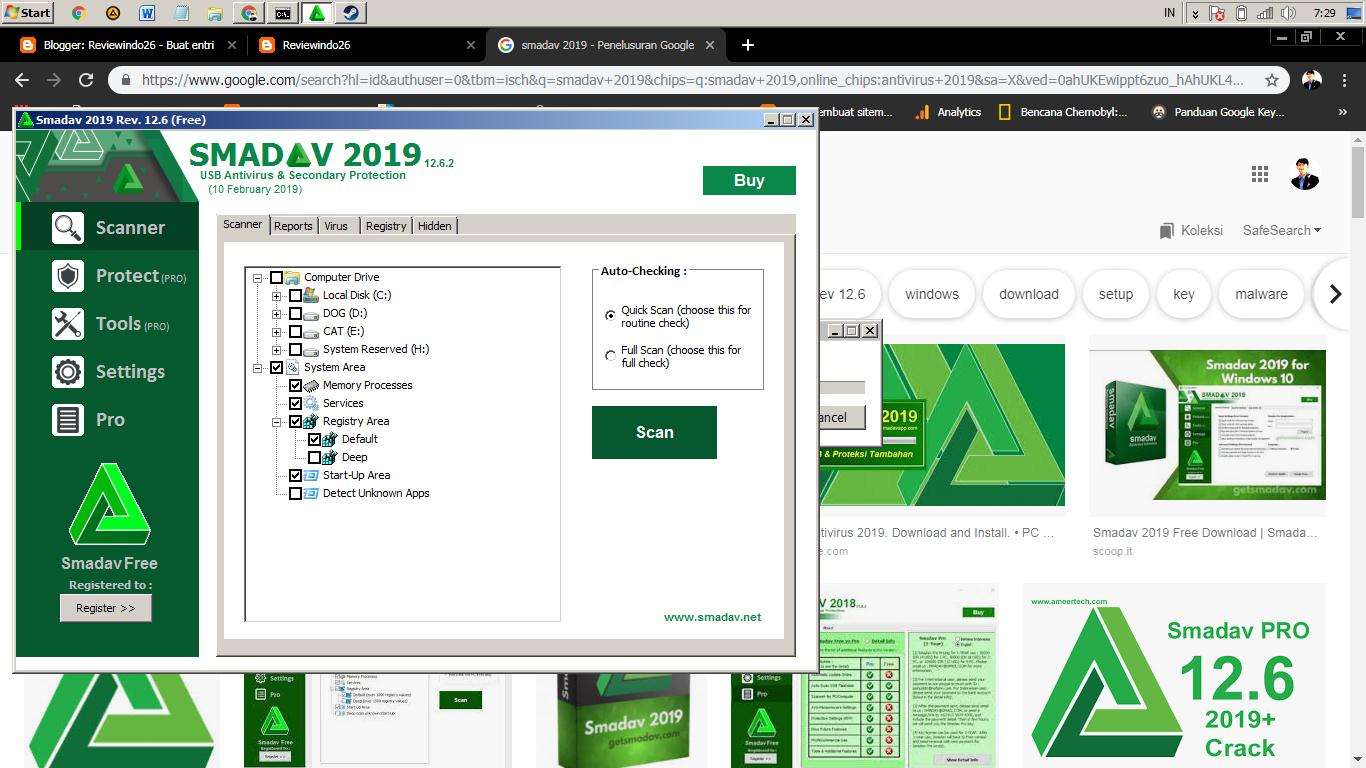
Task: Close the 'Blogger: Reviewindo26 - Buat entri' tab
Action: click(233, 45)
